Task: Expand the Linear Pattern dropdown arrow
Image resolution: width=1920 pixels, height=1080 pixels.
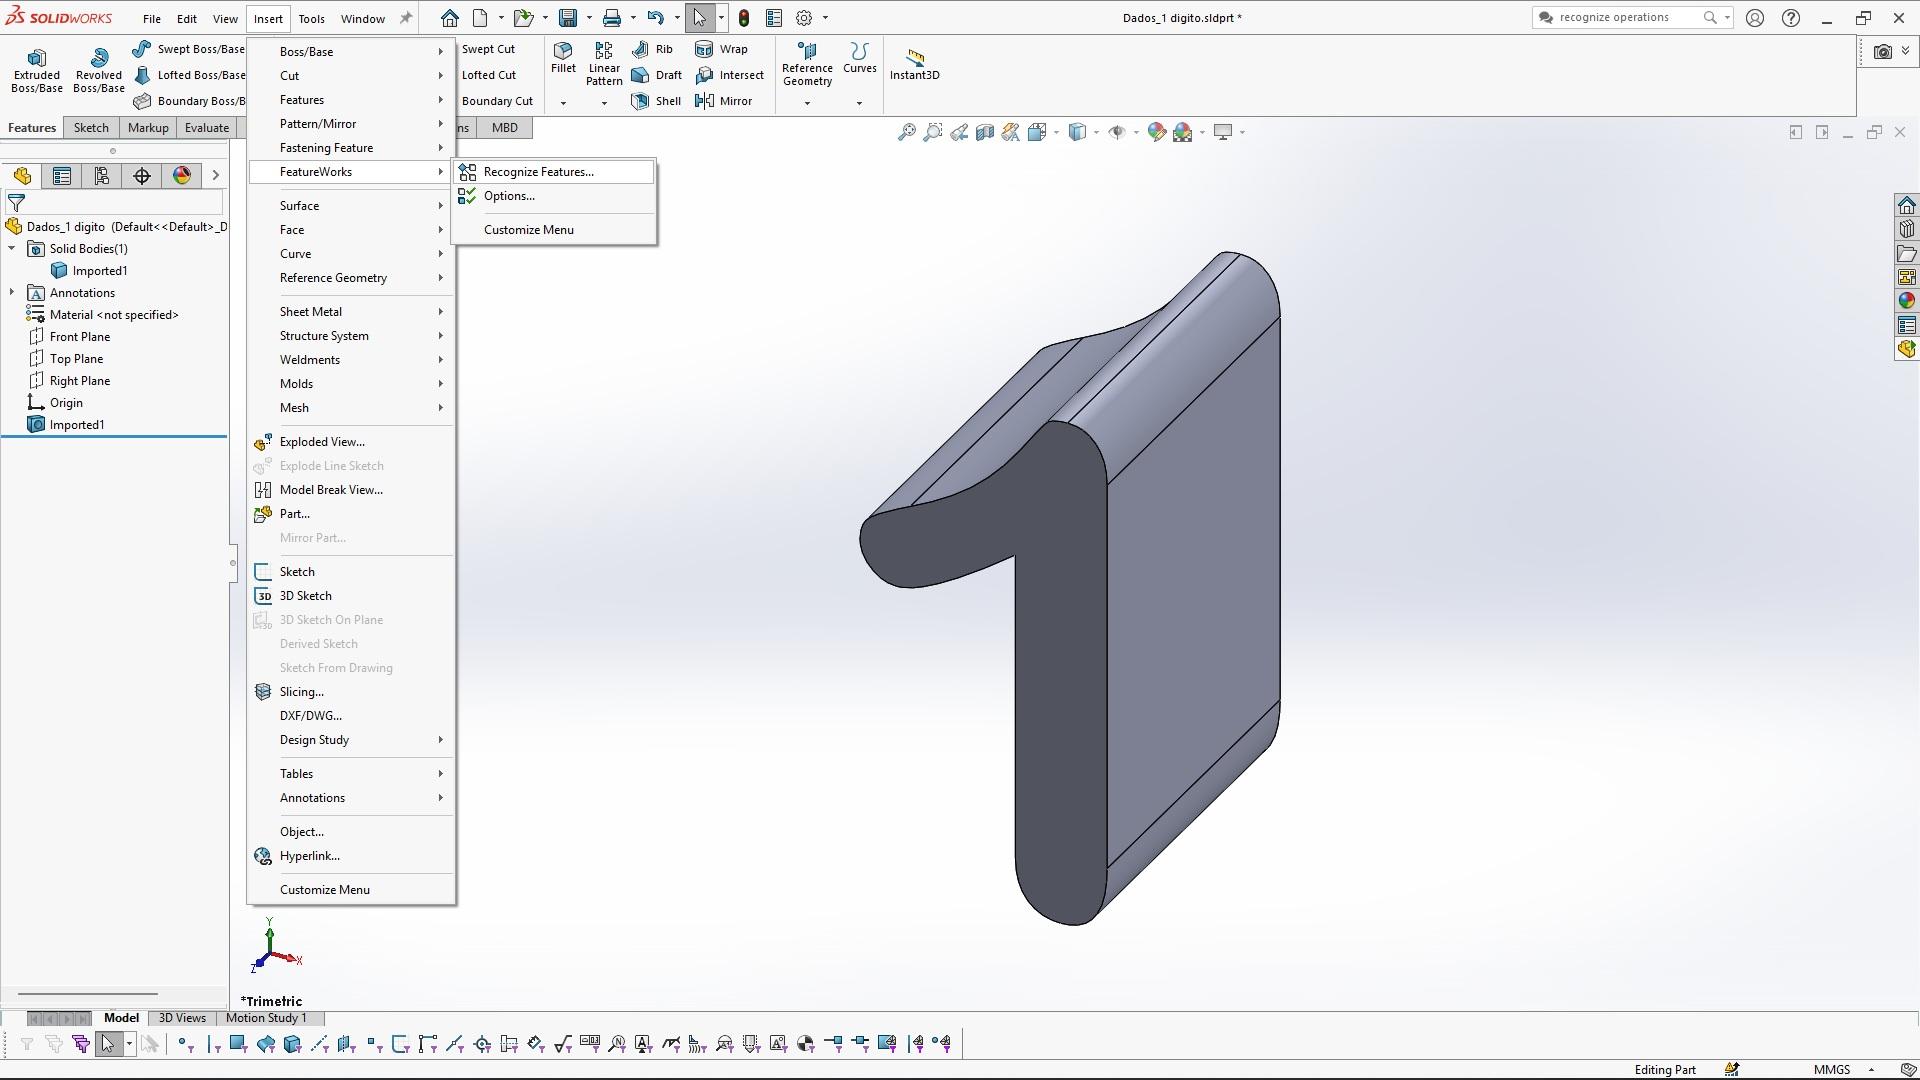Action: 604,103
